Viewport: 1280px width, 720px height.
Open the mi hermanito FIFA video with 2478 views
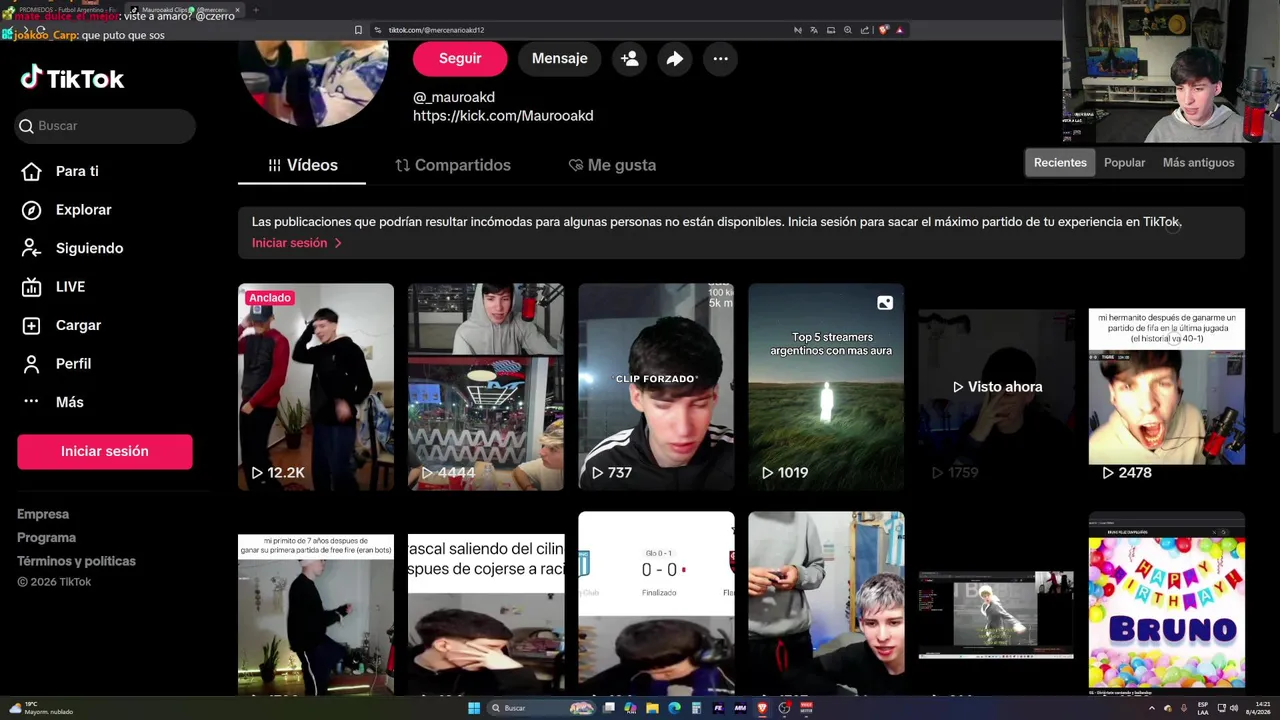click(1166, 387)
